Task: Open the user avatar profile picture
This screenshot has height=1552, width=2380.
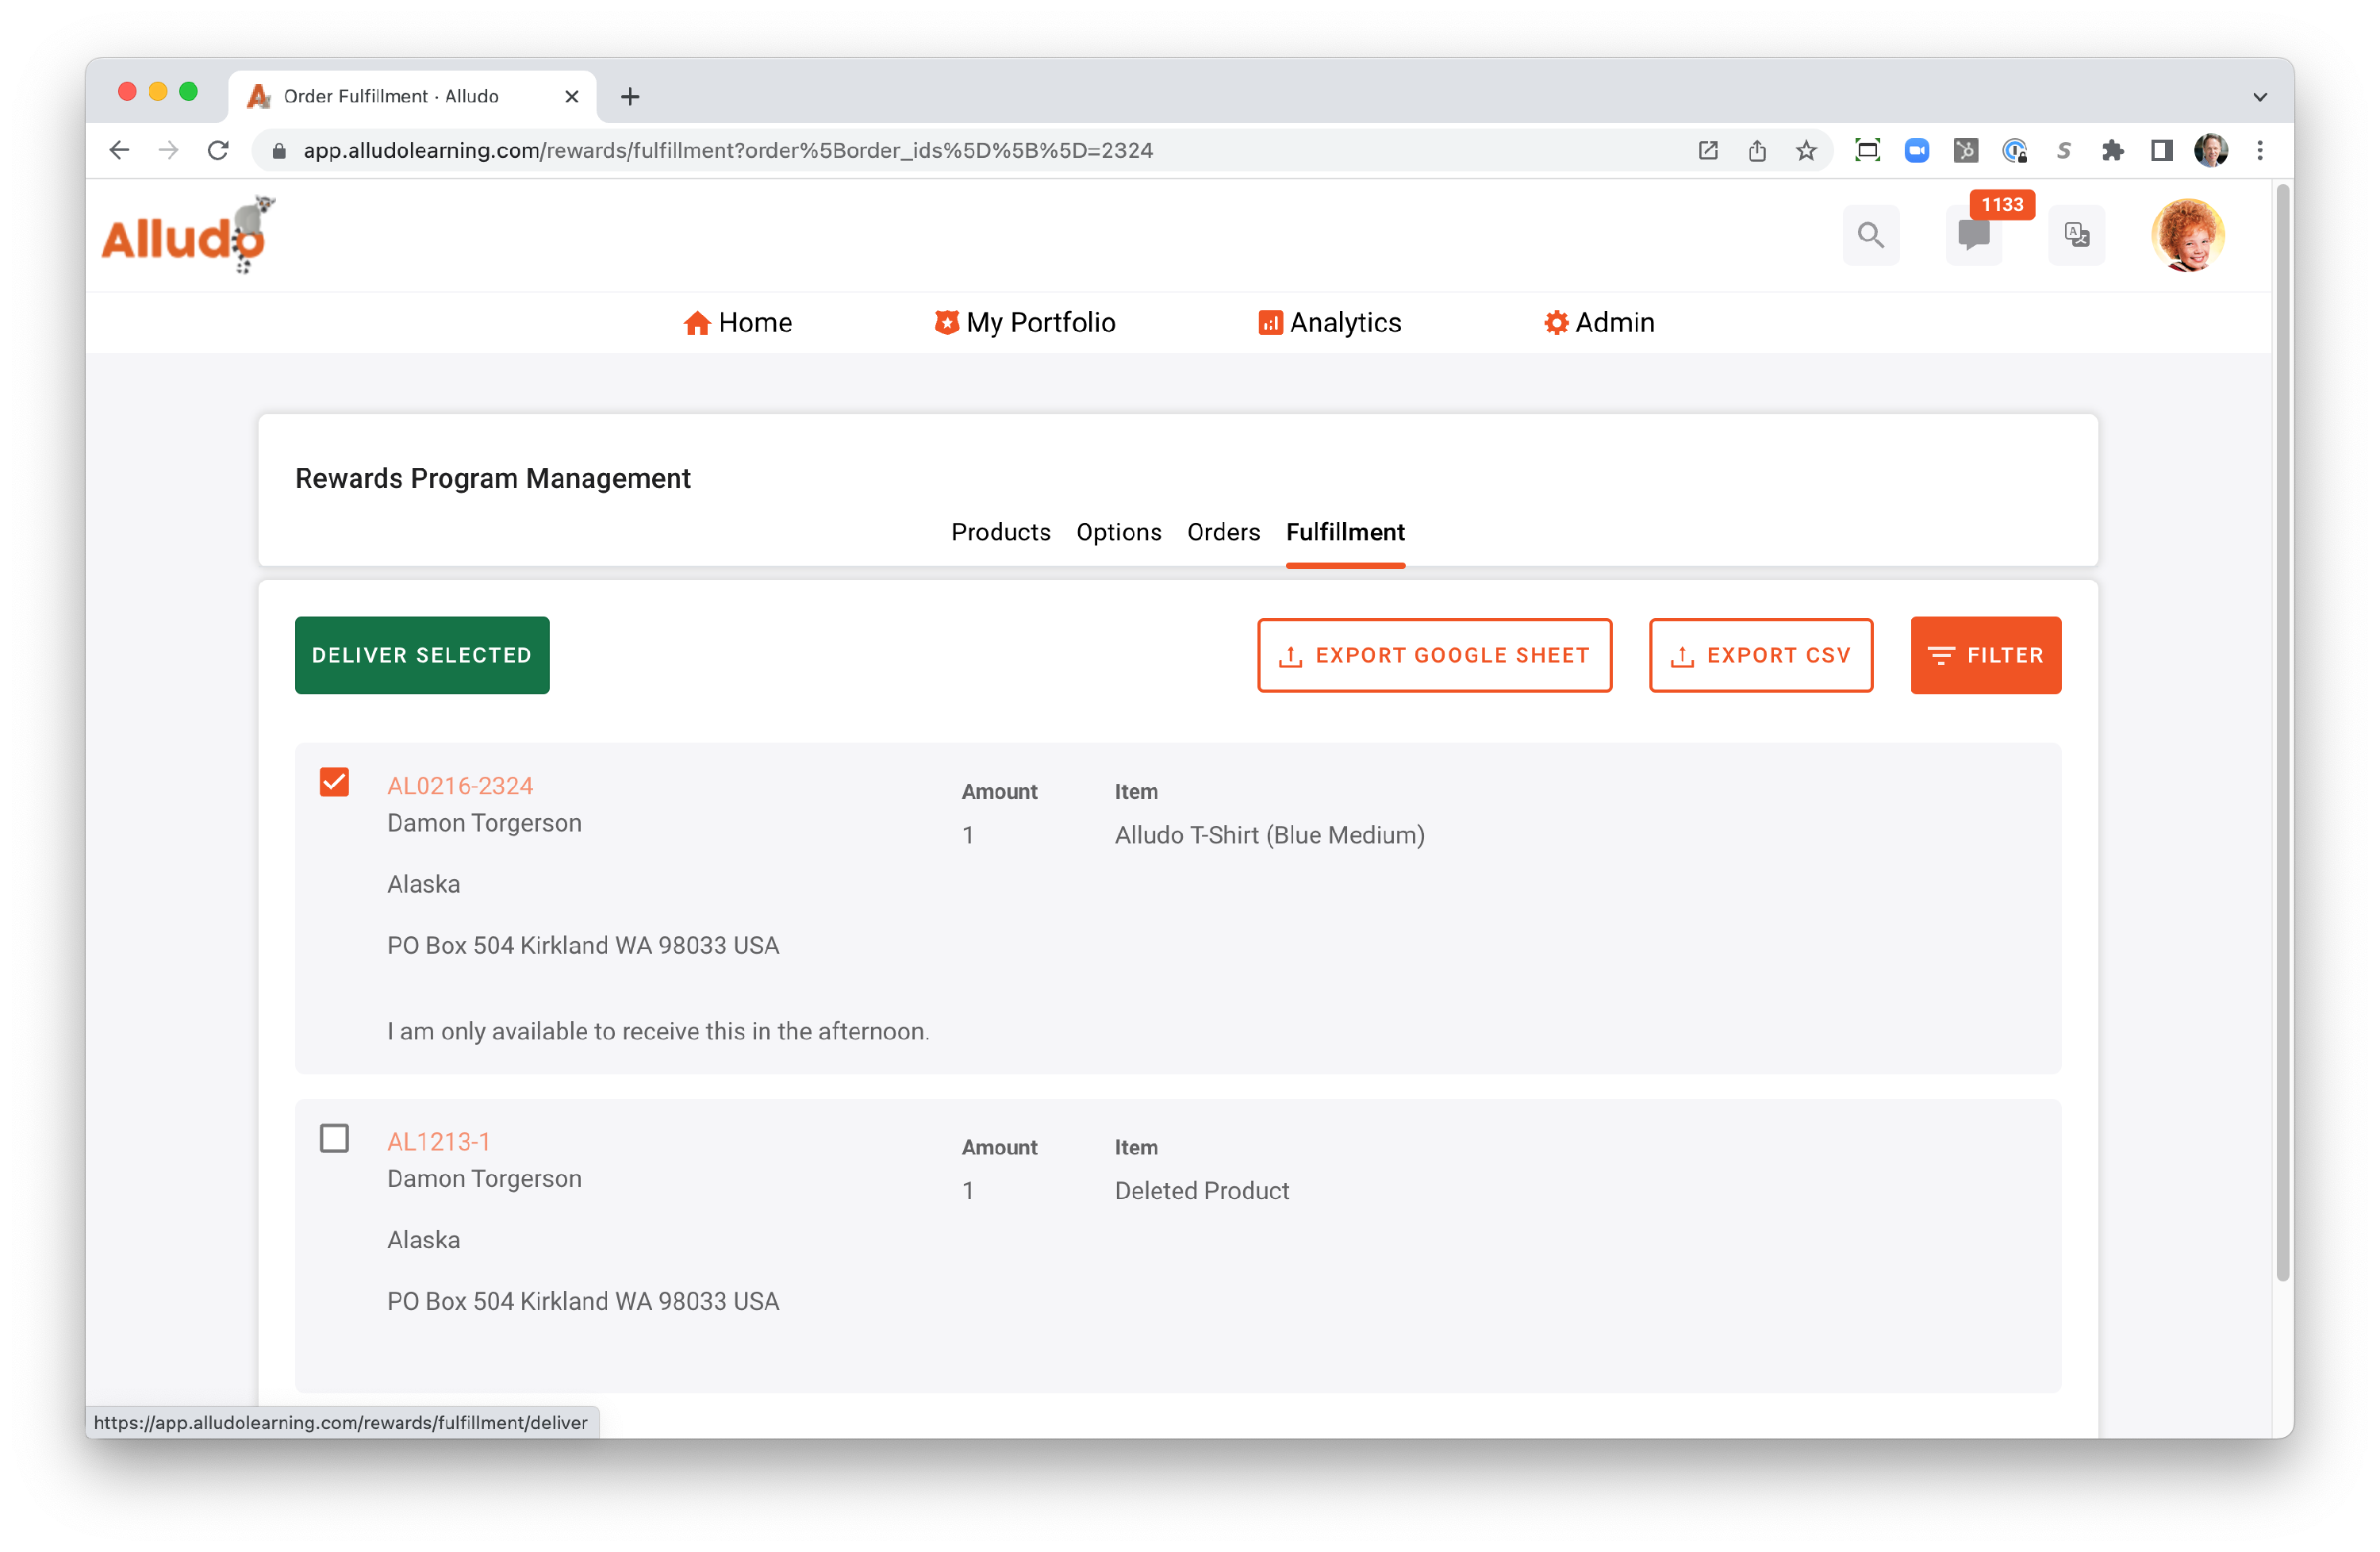Action: 2187,235
